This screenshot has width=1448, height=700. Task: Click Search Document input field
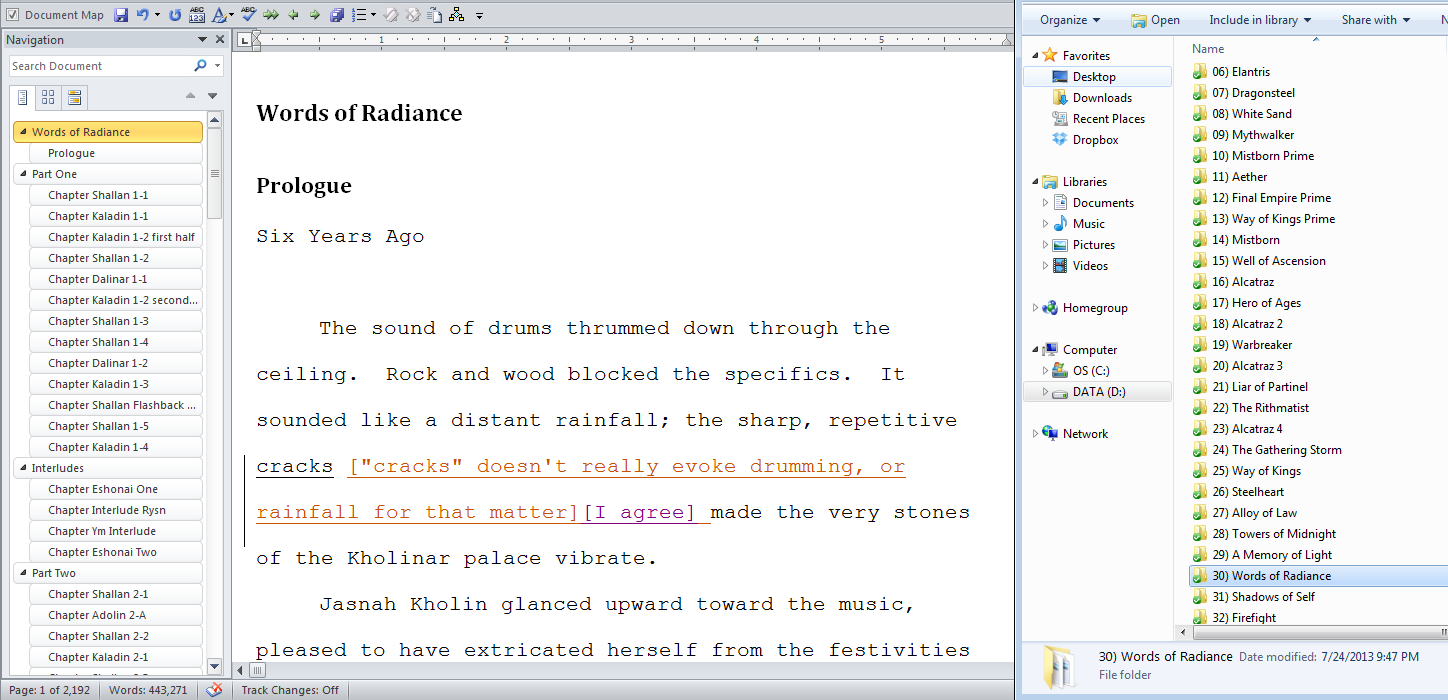(x=100, y=66)
